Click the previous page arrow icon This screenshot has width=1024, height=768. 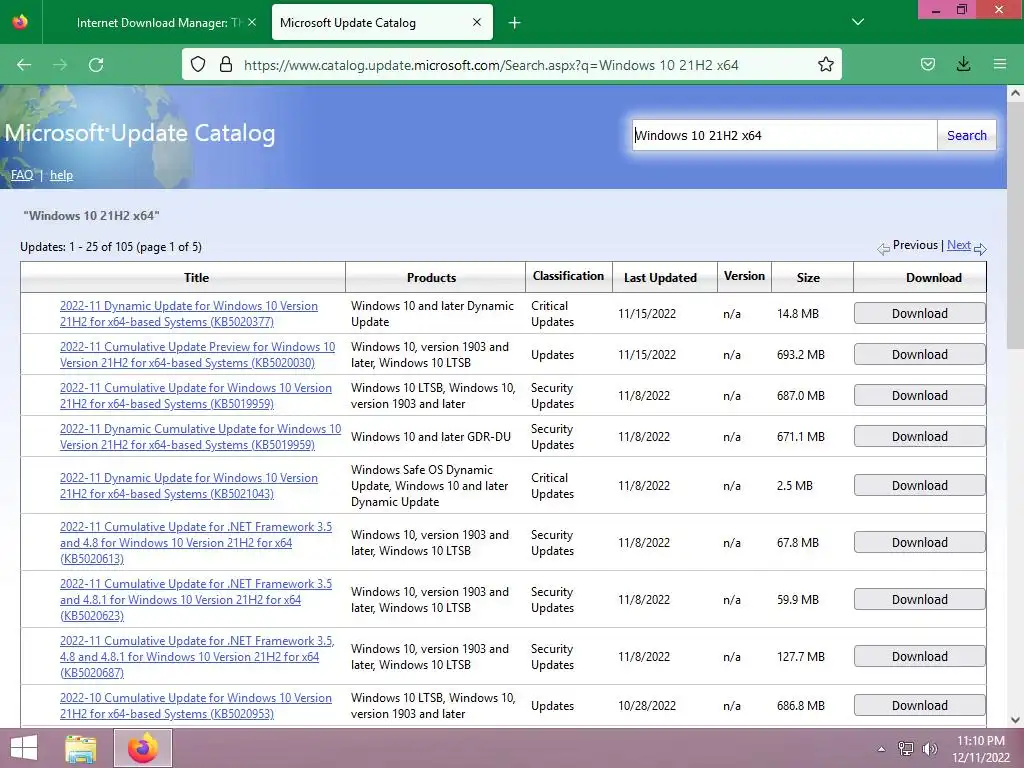tap(883, 249)
